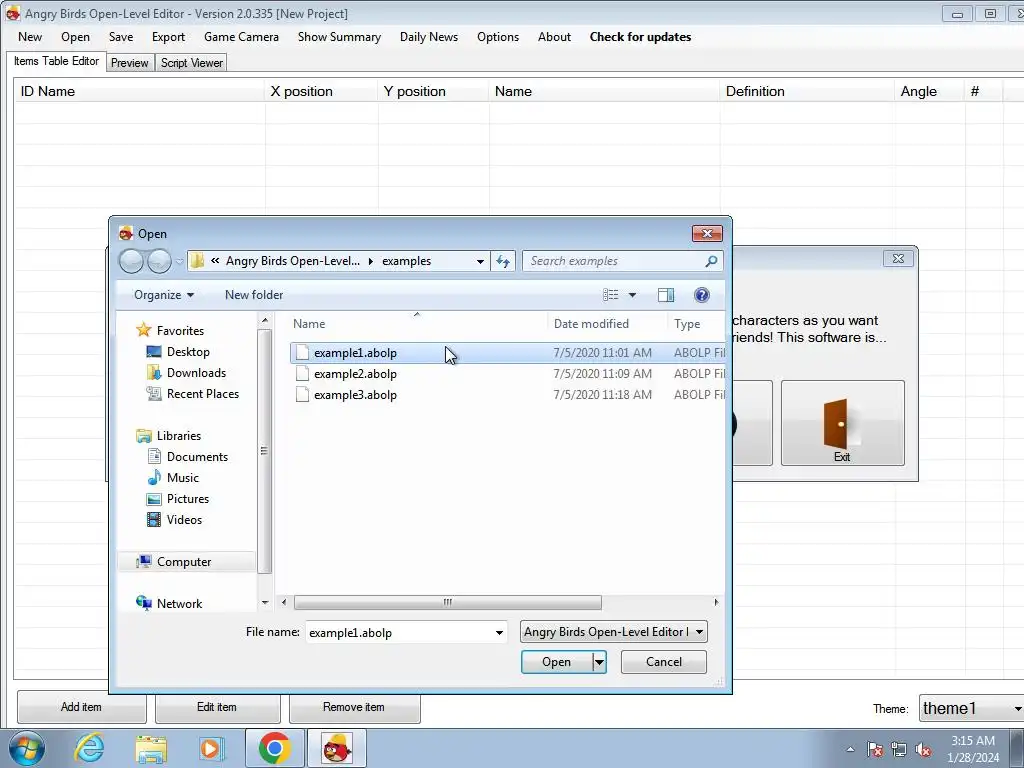Click the search magnifier icon
Viewport: 1024px width, 768px height.
tap(711, 261)
